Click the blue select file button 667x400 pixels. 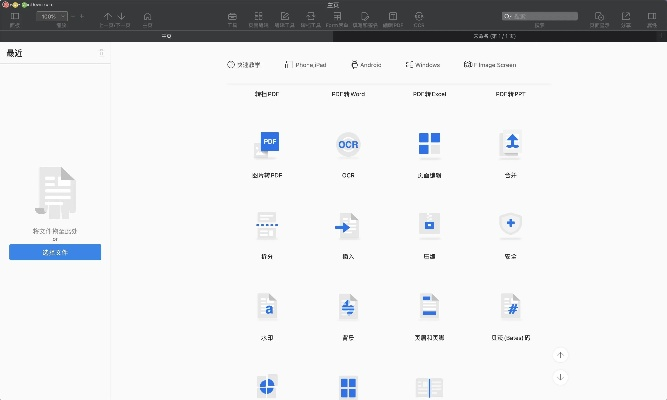[x=55, y=253]
